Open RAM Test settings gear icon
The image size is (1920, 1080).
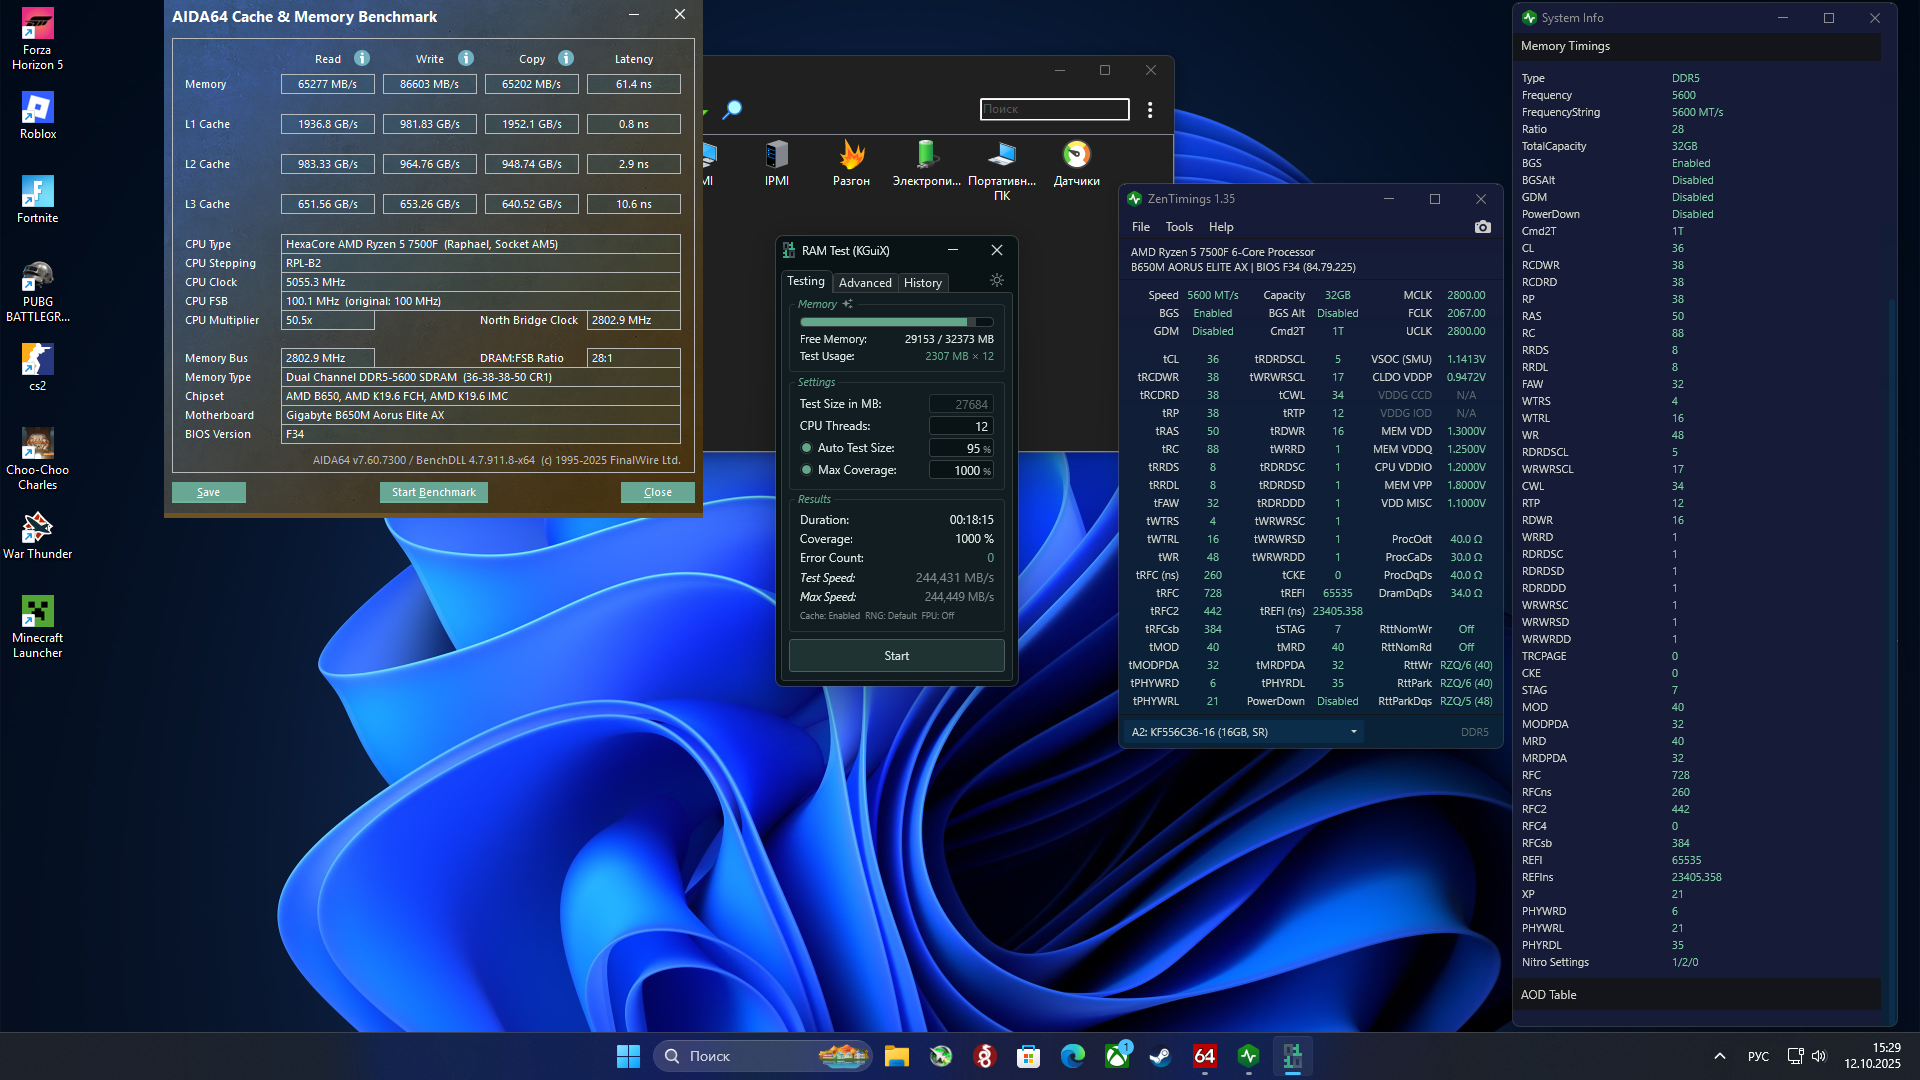pos(996,281)
